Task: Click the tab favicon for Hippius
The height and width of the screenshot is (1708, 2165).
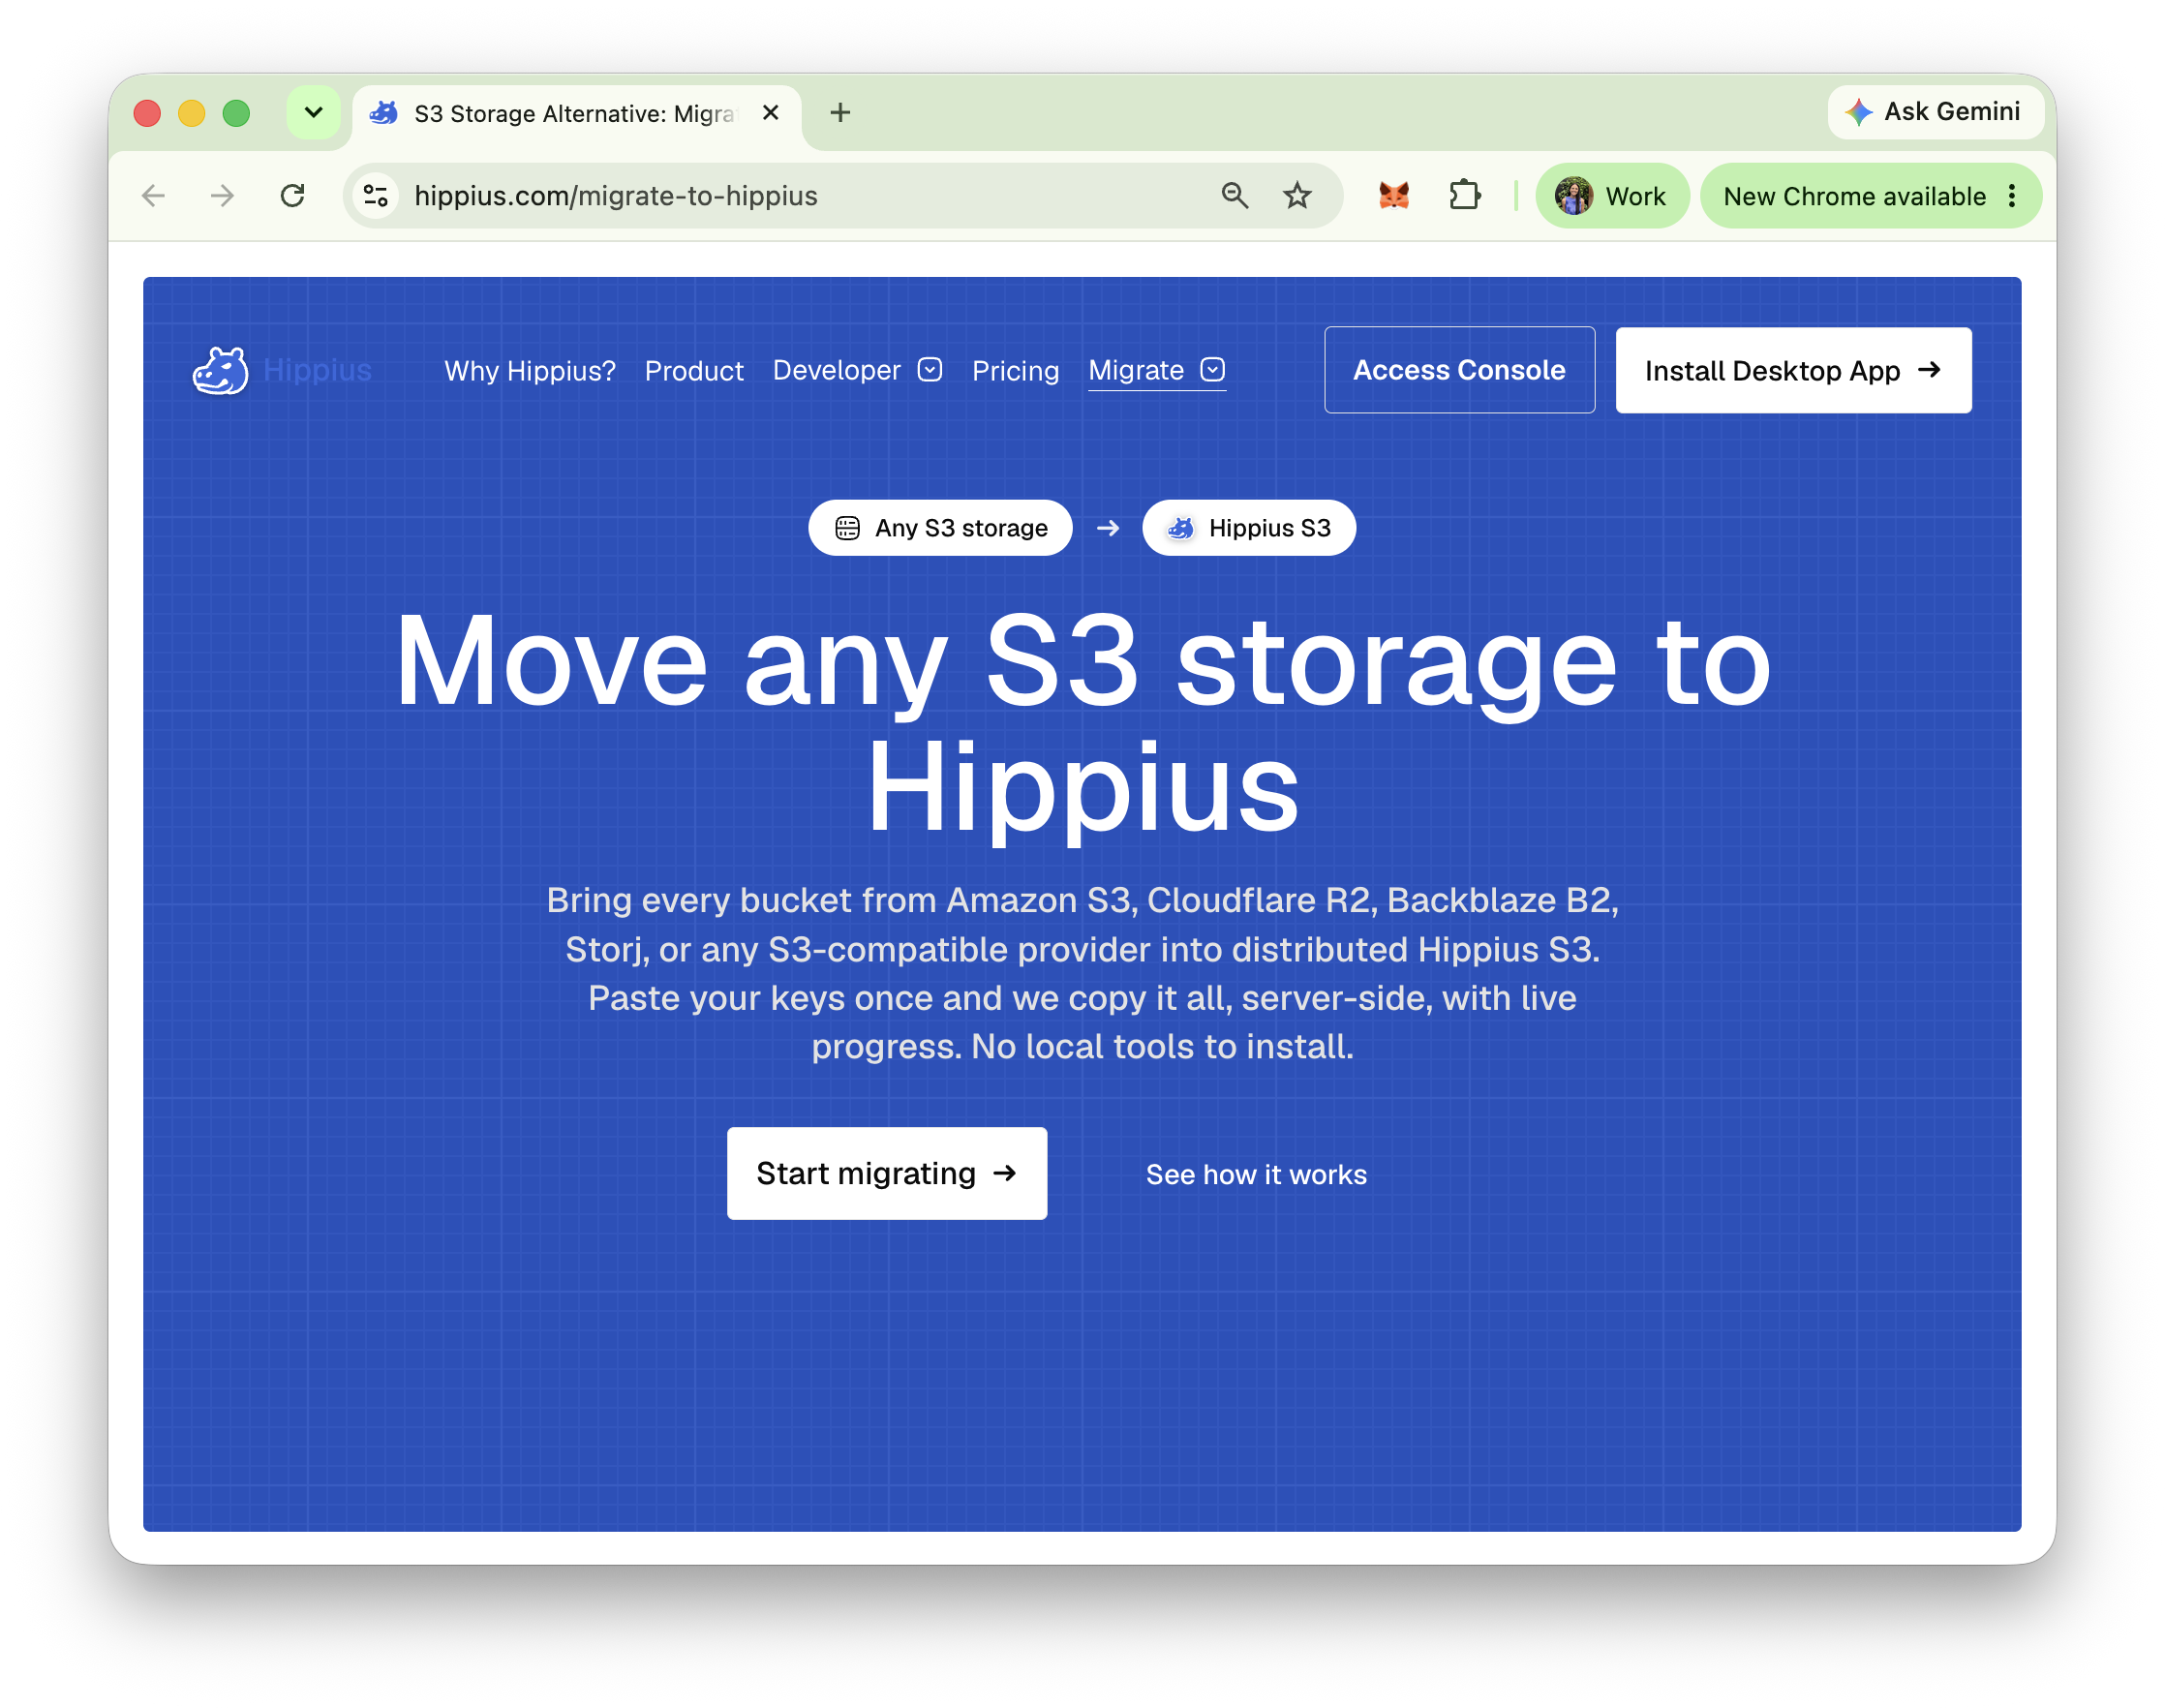Action: 384,113
